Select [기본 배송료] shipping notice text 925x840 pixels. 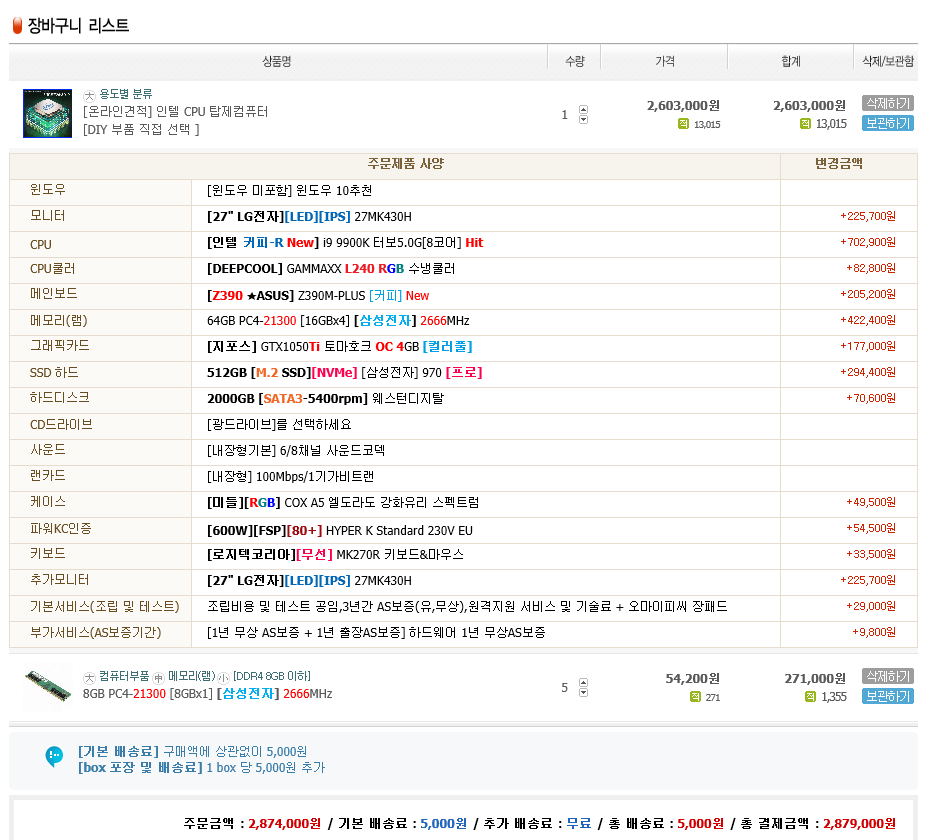coord(192,752)
